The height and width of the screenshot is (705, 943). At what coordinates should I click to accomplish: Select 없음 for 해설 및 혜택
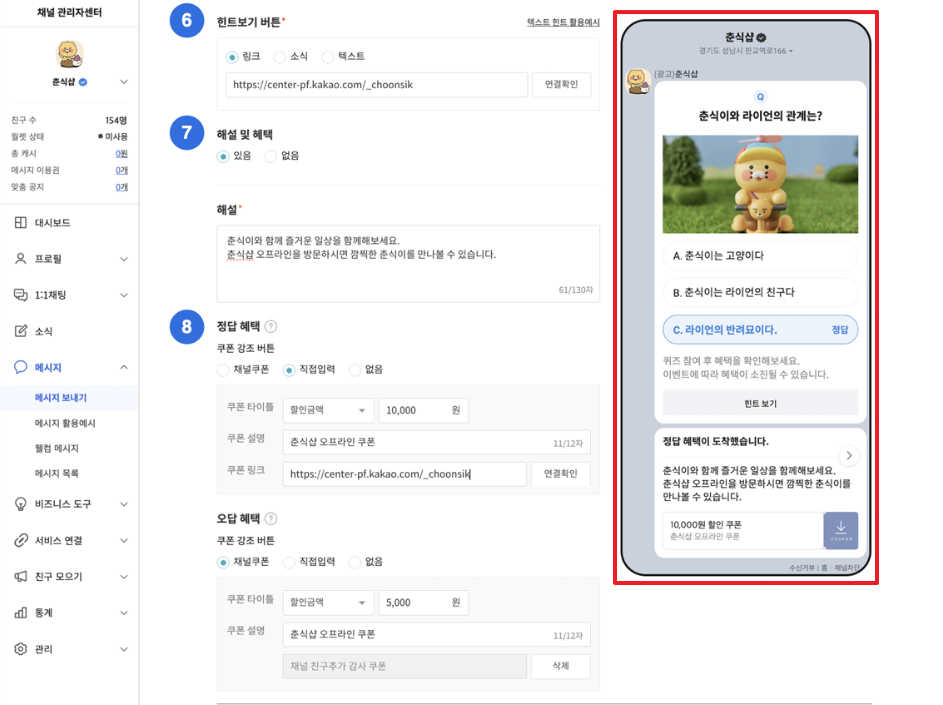pos(271,156)
